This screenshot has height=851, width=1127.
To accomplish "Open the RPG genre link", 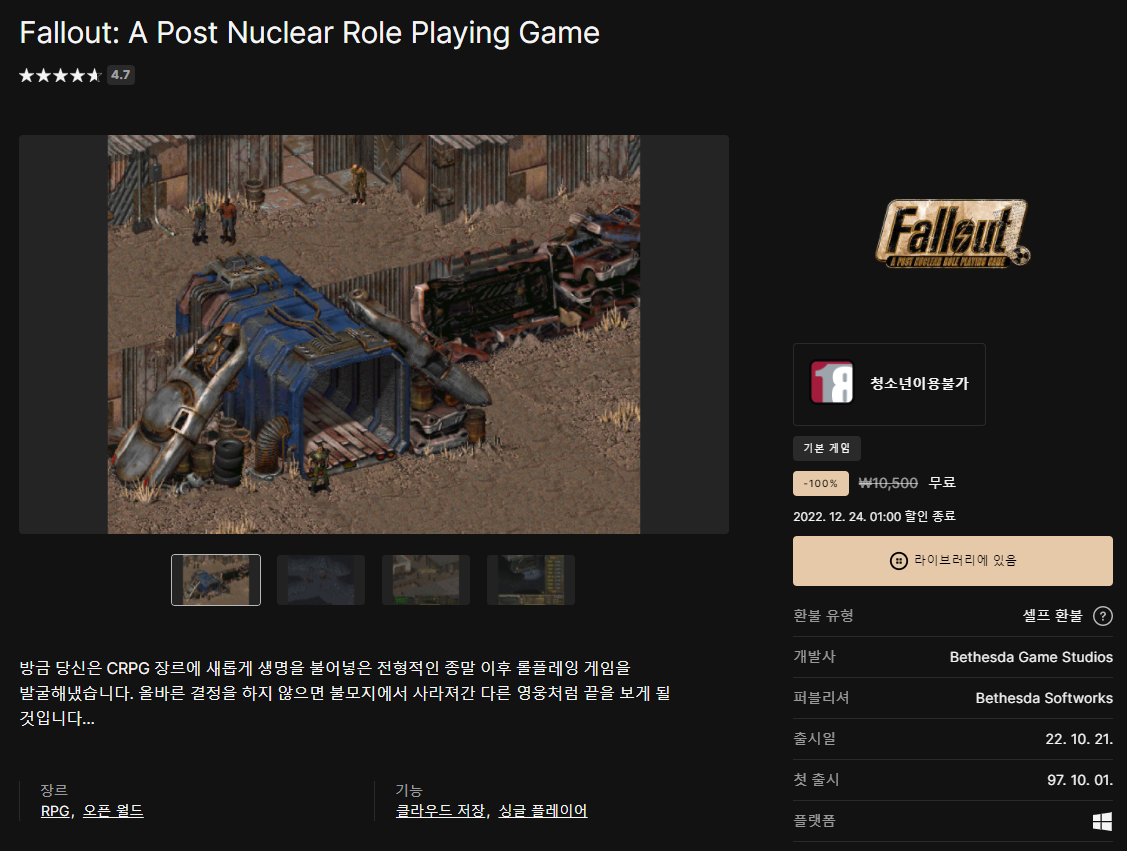I will pyautogui.click(x=55, y=811).
